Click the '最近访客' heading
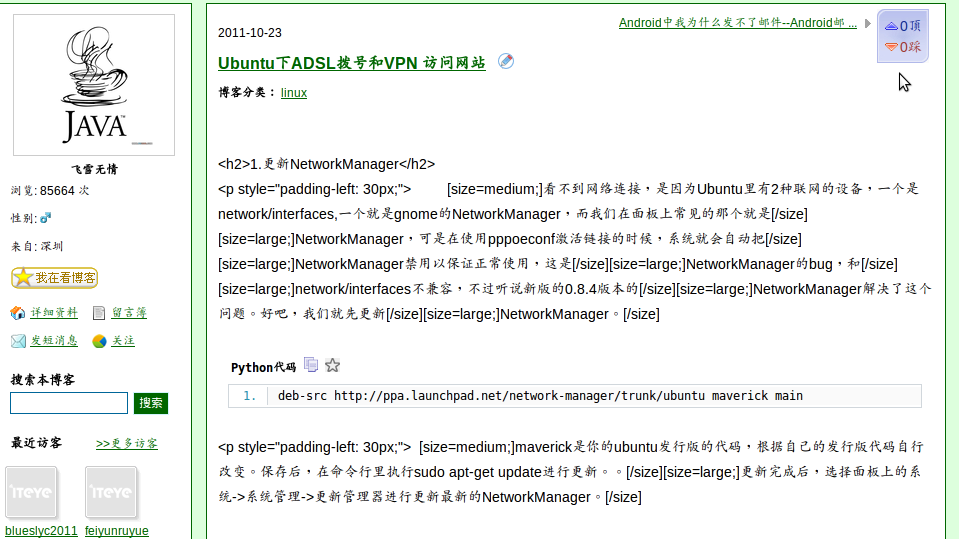 pyautogui.click(x=36, y=443)
